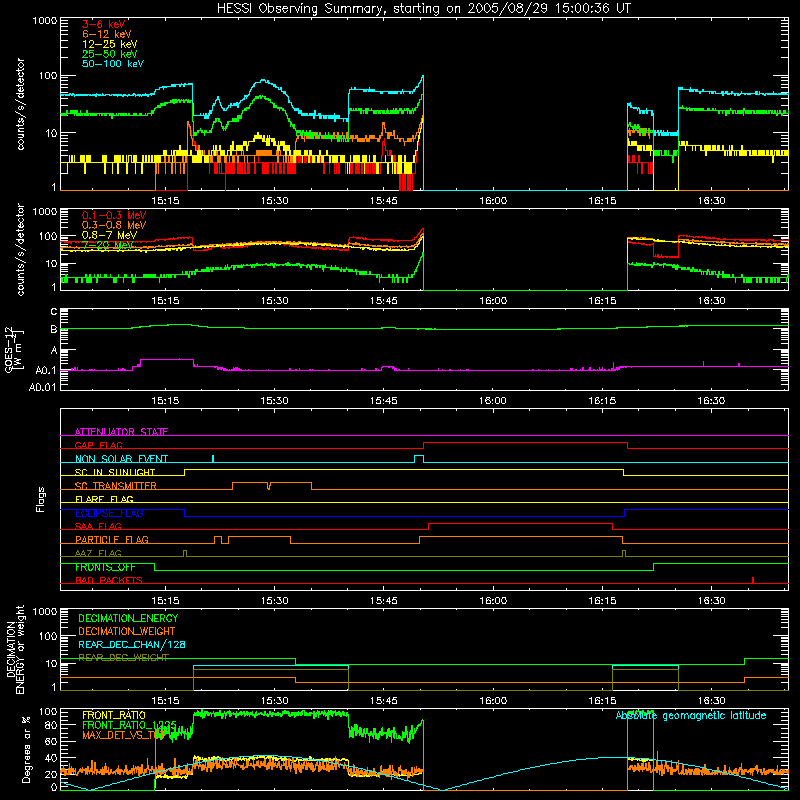The image size is (800, 800).
Task: Choose the cyan 50-100 keV legend entry
Action: click(113, 63)
